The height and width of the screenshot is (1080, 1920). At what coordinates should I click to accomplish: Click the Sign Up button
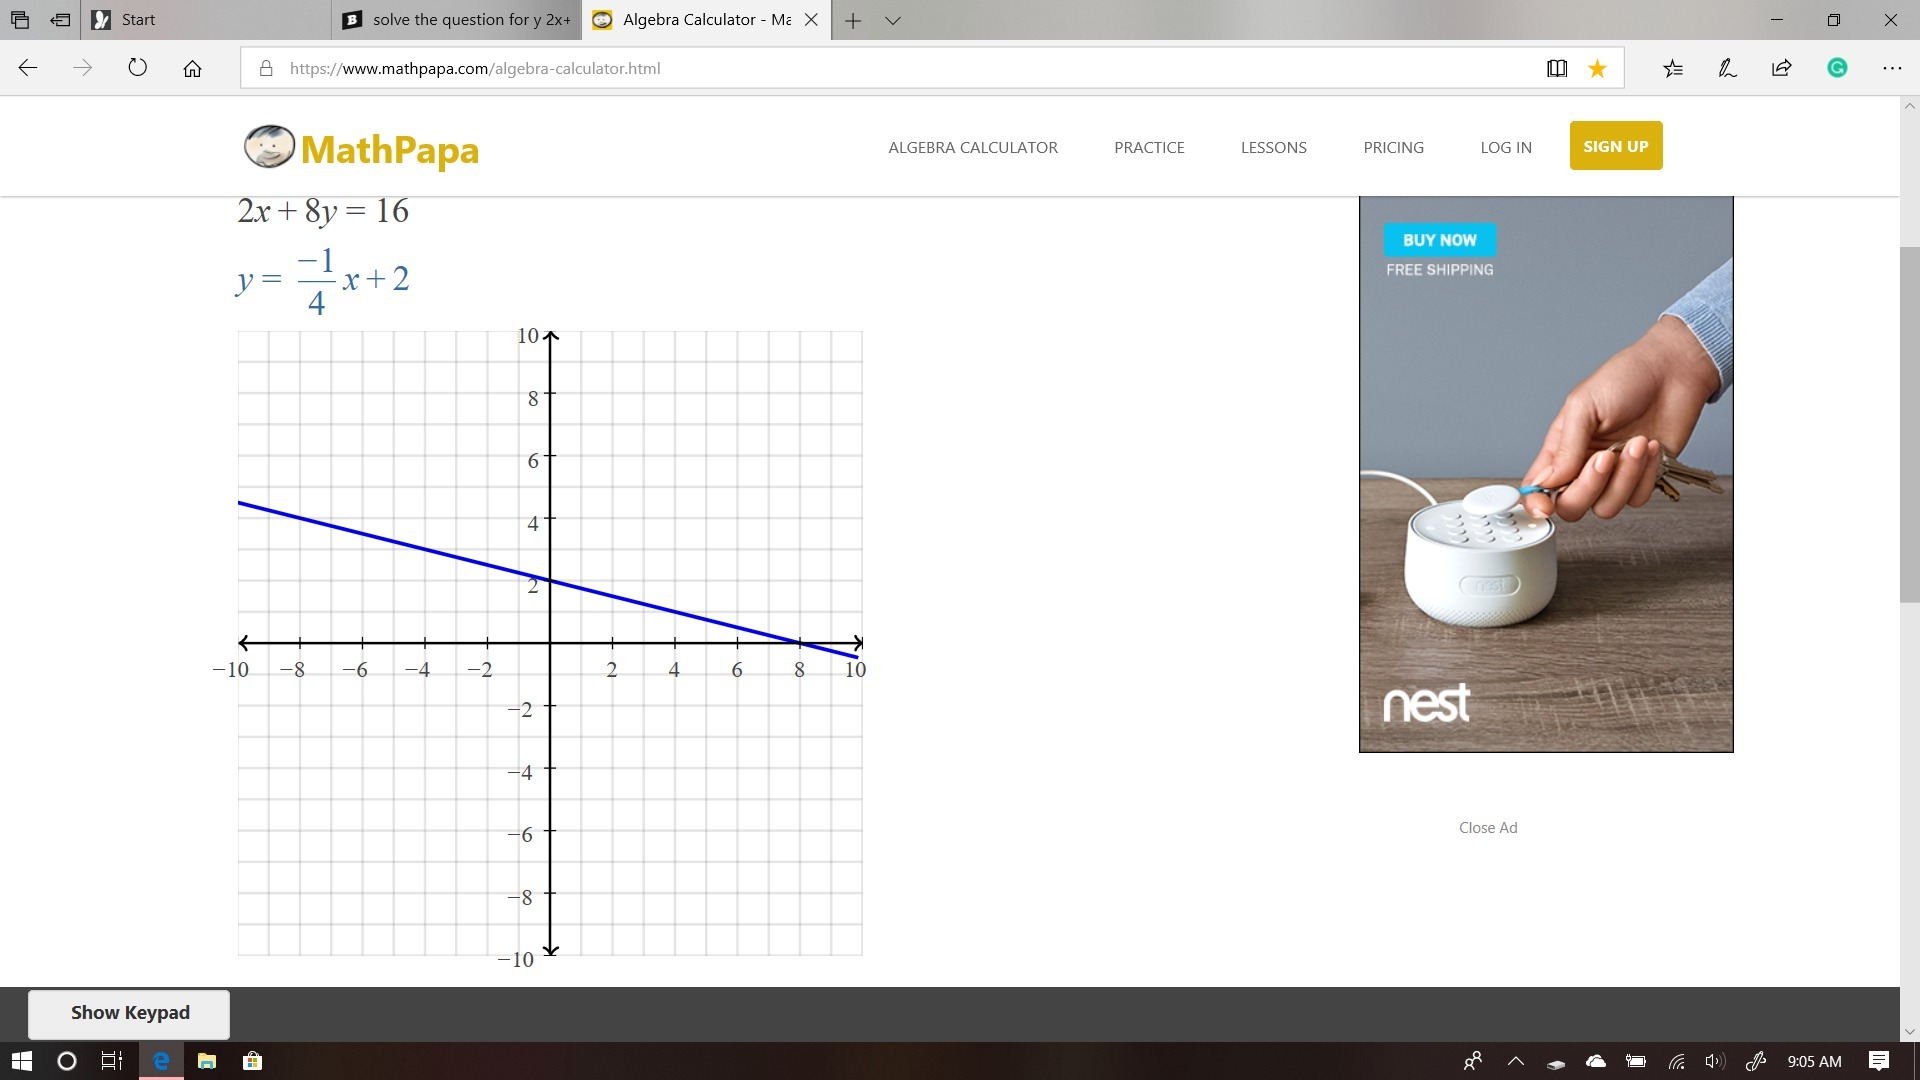(x=1615, y=146)
